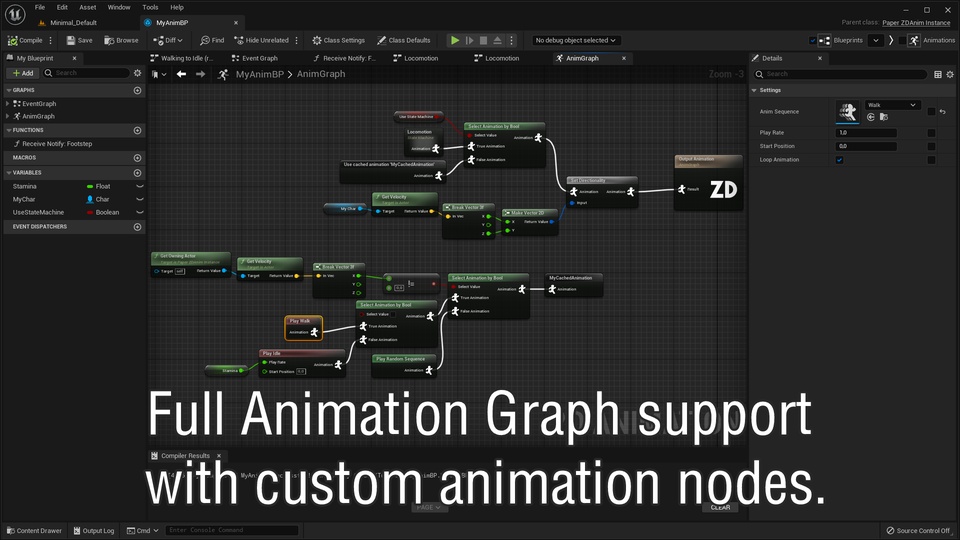Open the Window menu

click(x=119, y=7)
